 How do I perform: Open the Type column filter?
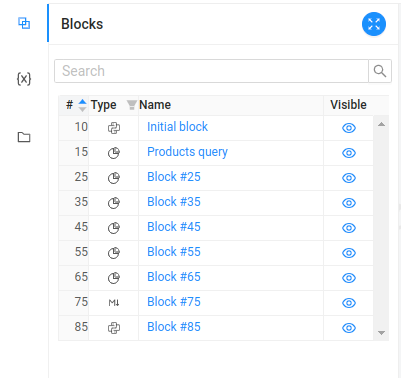[x=132, y=105]
